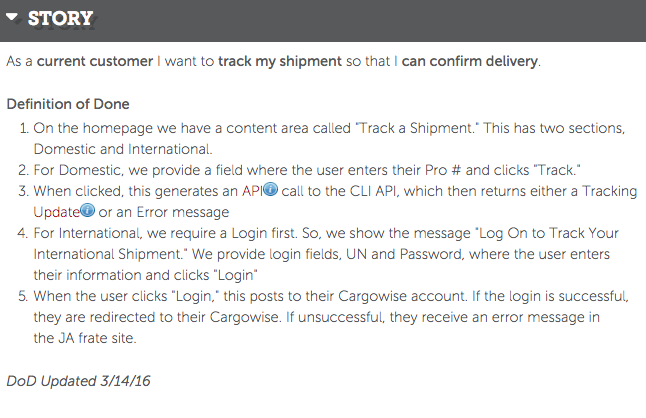This screenshot has height=418, width=646.
Task: Click the quoted 'Track a Shipment' text
Action: (415, 128)
